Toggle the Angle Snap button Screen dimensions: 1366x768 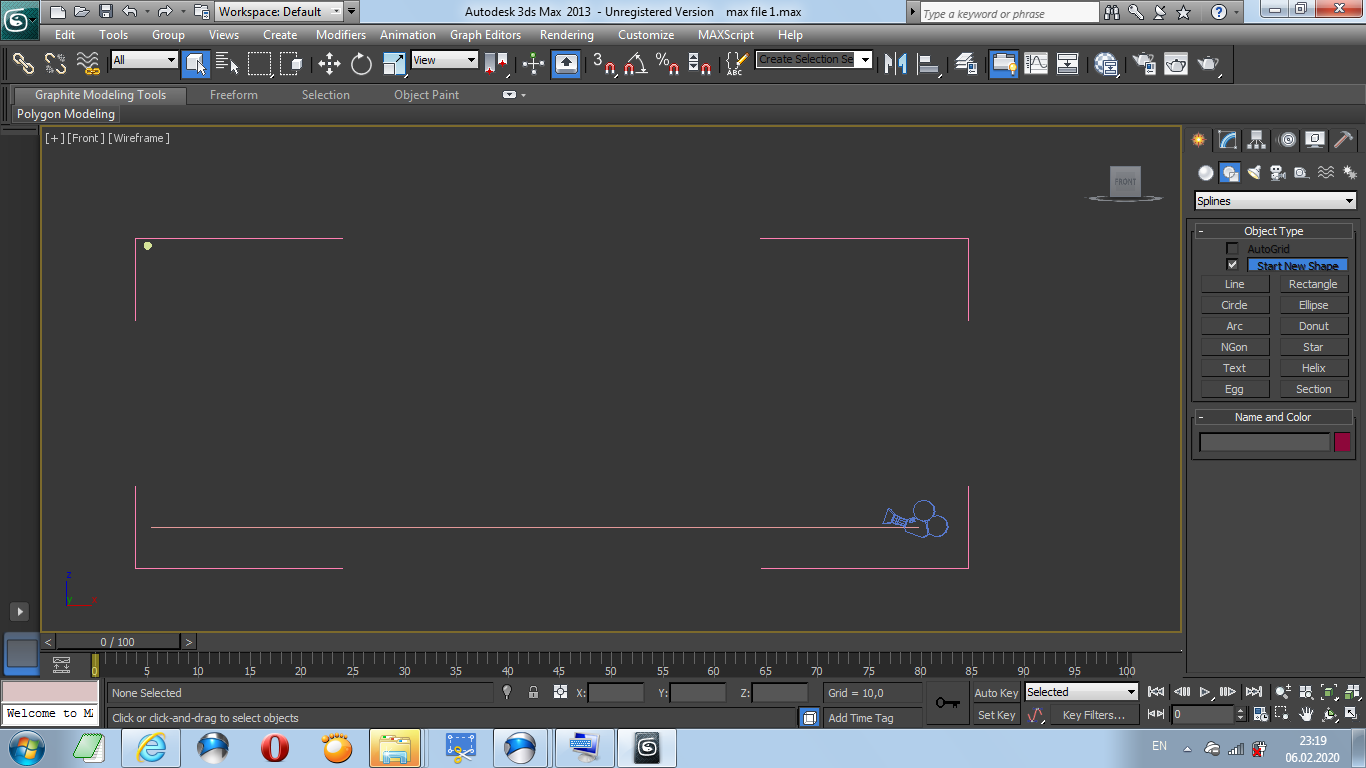(635, 64)
